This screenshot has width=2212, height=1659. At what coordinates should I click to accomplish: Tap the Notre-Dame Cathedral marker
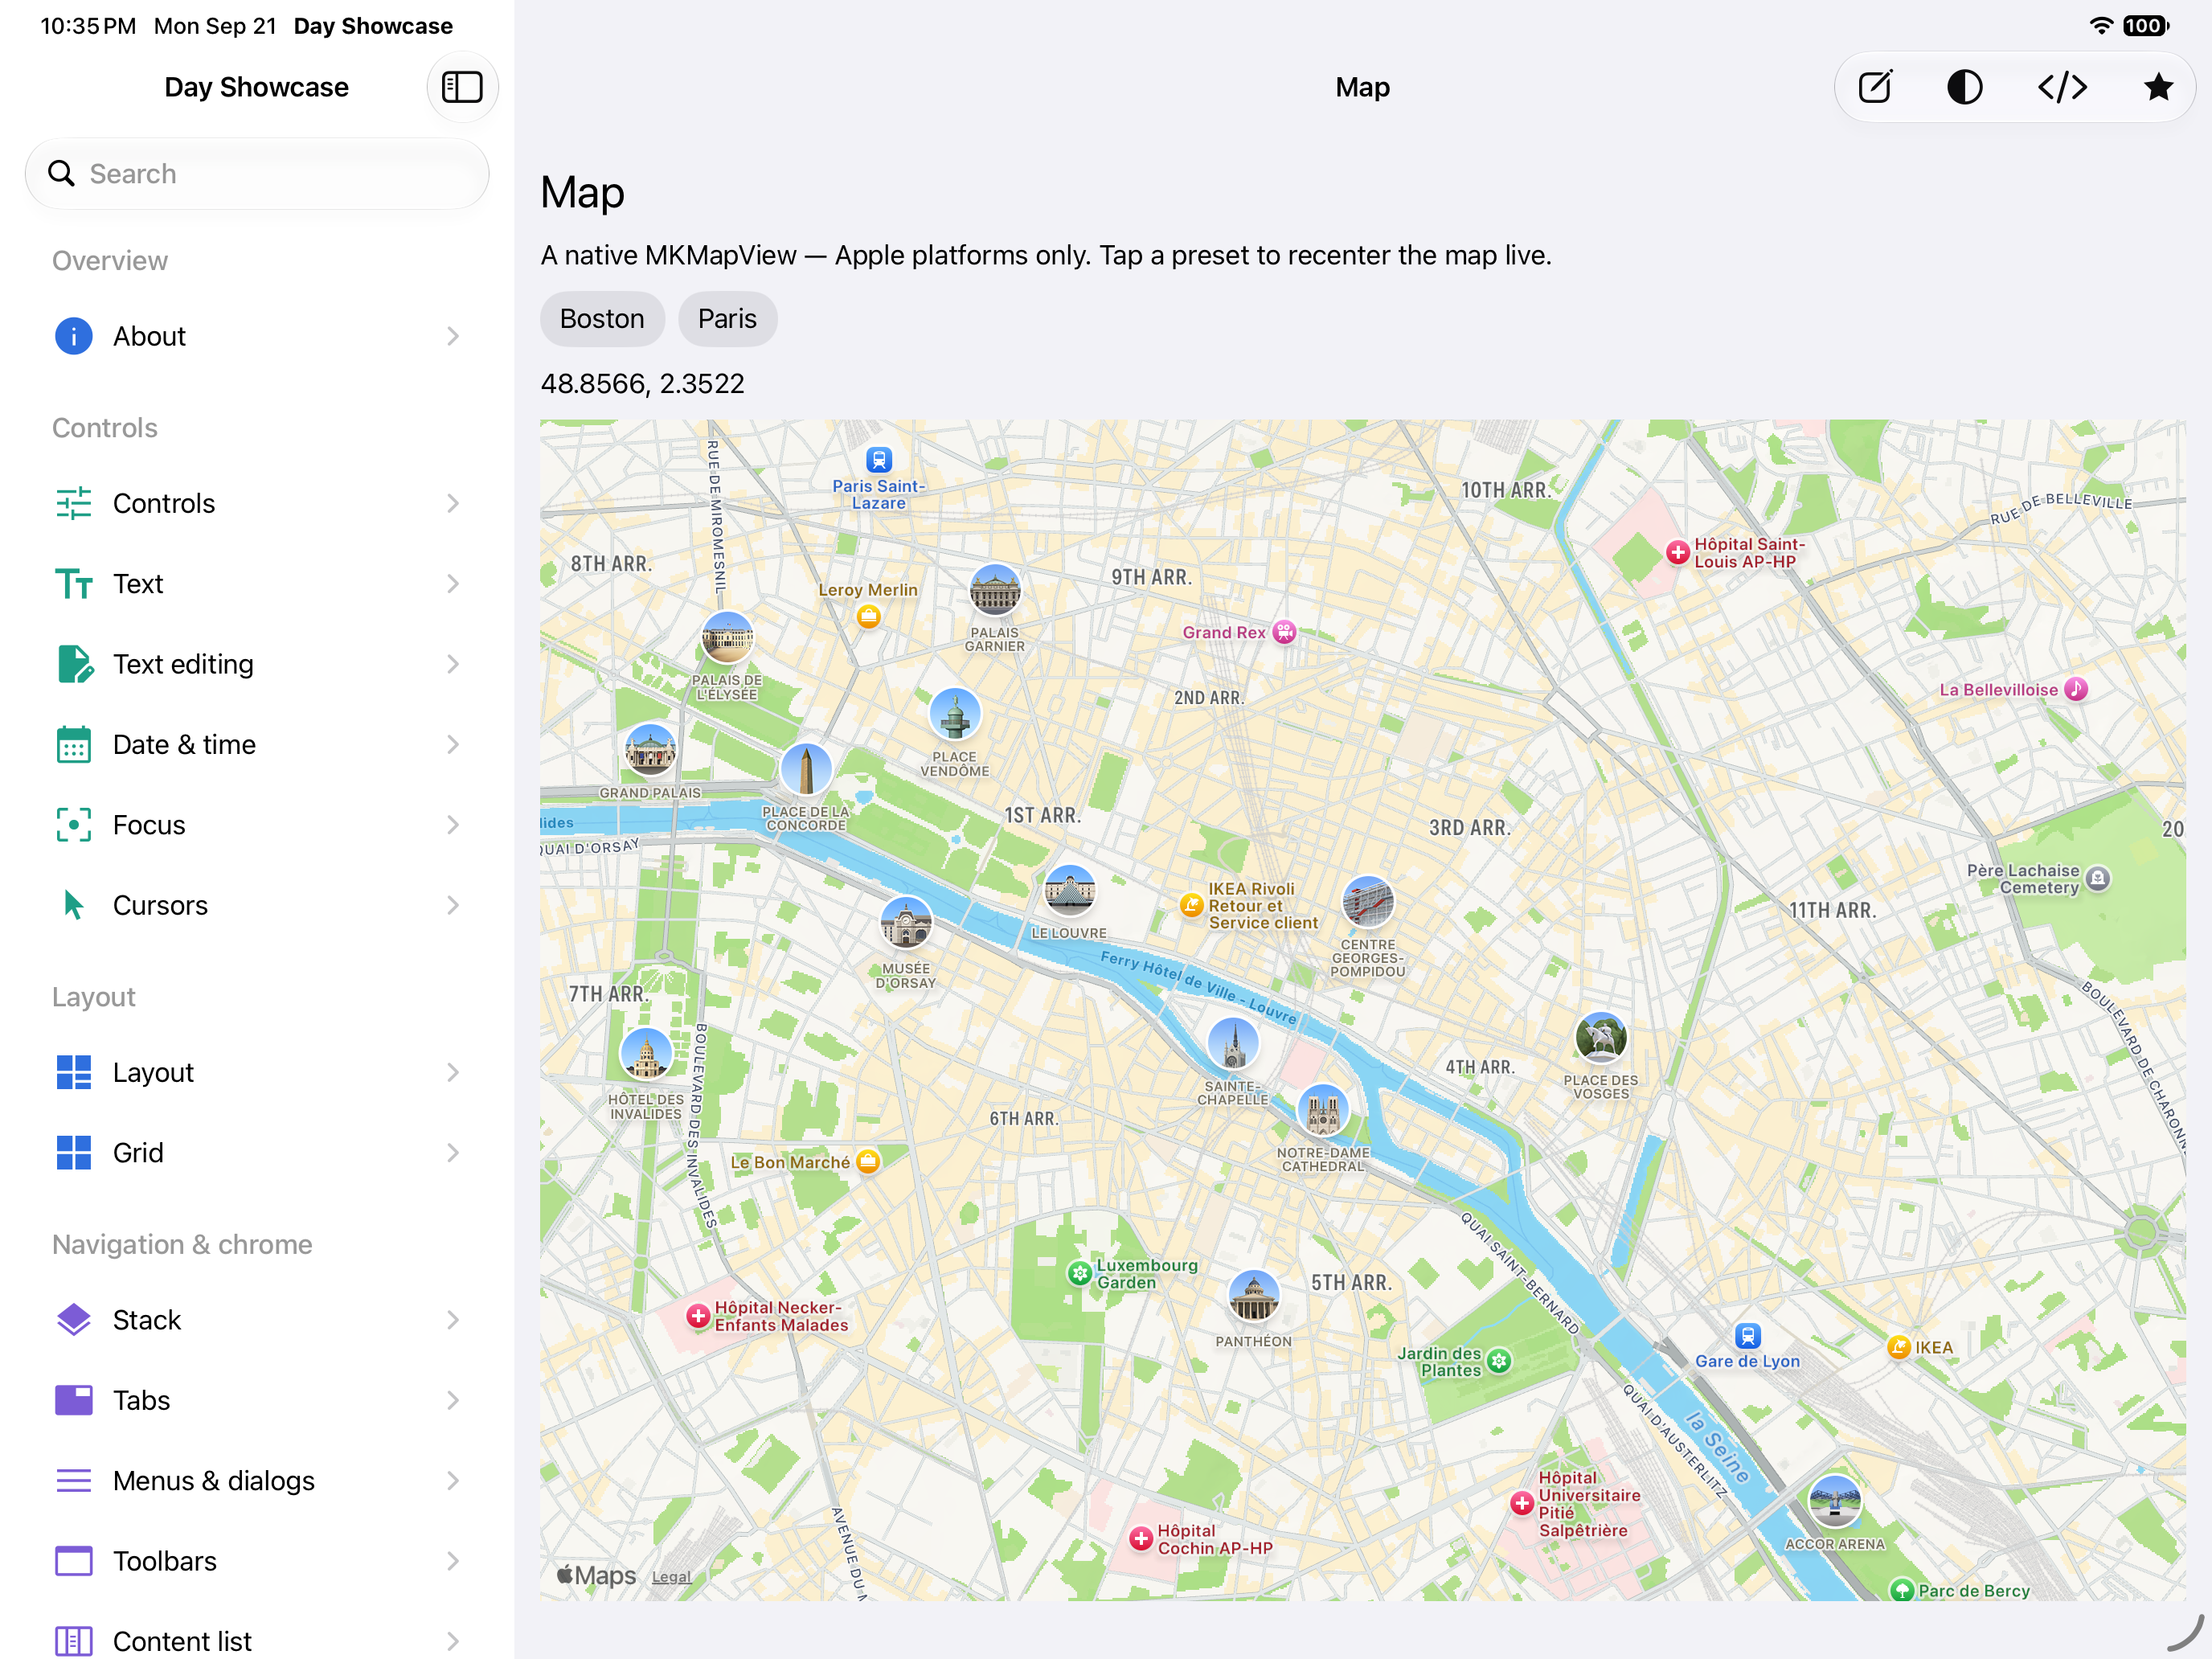tap(1323, 1111)
